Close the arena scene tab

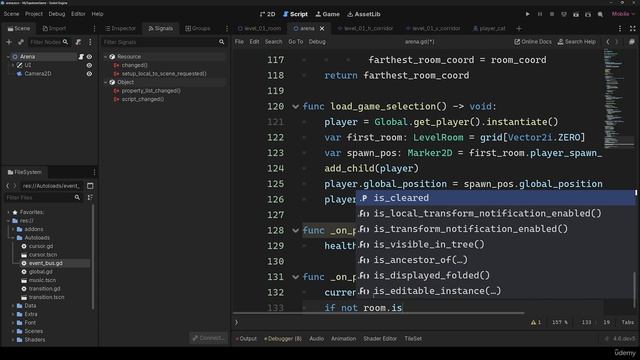[322, 29]
